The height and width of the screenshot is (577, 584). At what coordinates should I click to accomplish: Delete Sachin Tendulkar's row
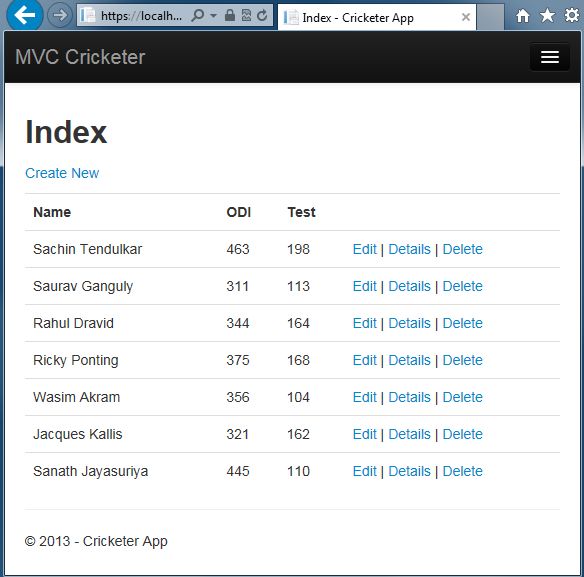463,249
